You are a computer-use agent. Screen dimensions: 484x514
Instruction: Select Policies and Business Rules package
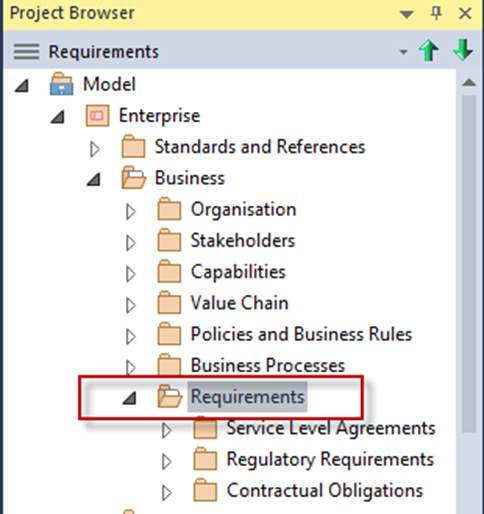[x=301, y=334]
